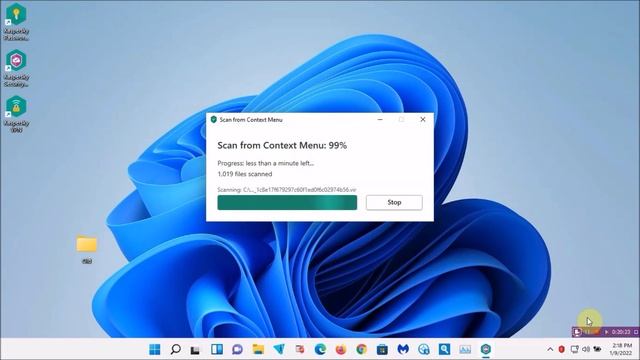Open Microsoft Store from the taskbar
The width and height of the screenshot is (640, 360).
coord(382,349)
